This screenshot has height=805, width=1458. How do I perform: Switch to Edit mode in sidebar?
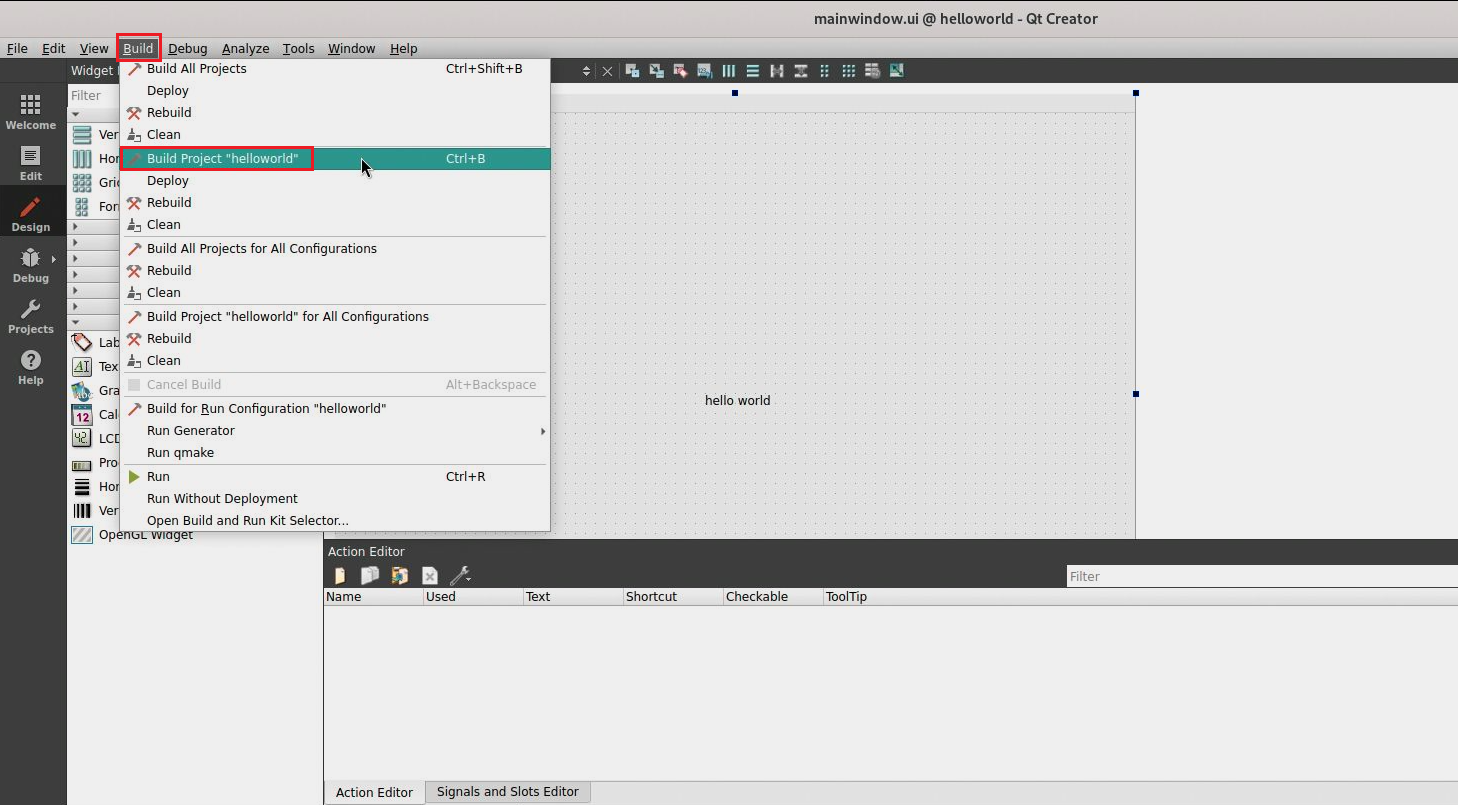30,163
